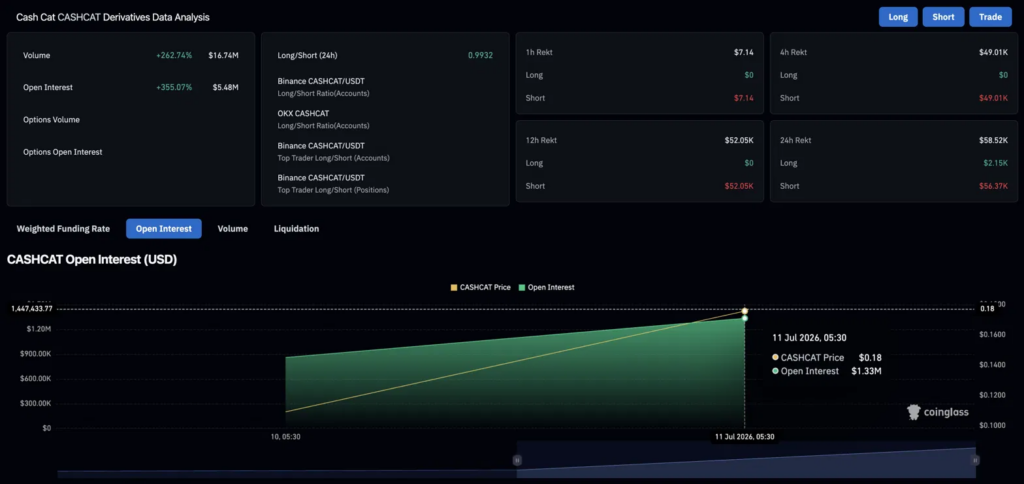Screen dimensions: 1024x484
Task: Click the 1,447,433.77 axis crosshair label
Action: pos(32,309)
